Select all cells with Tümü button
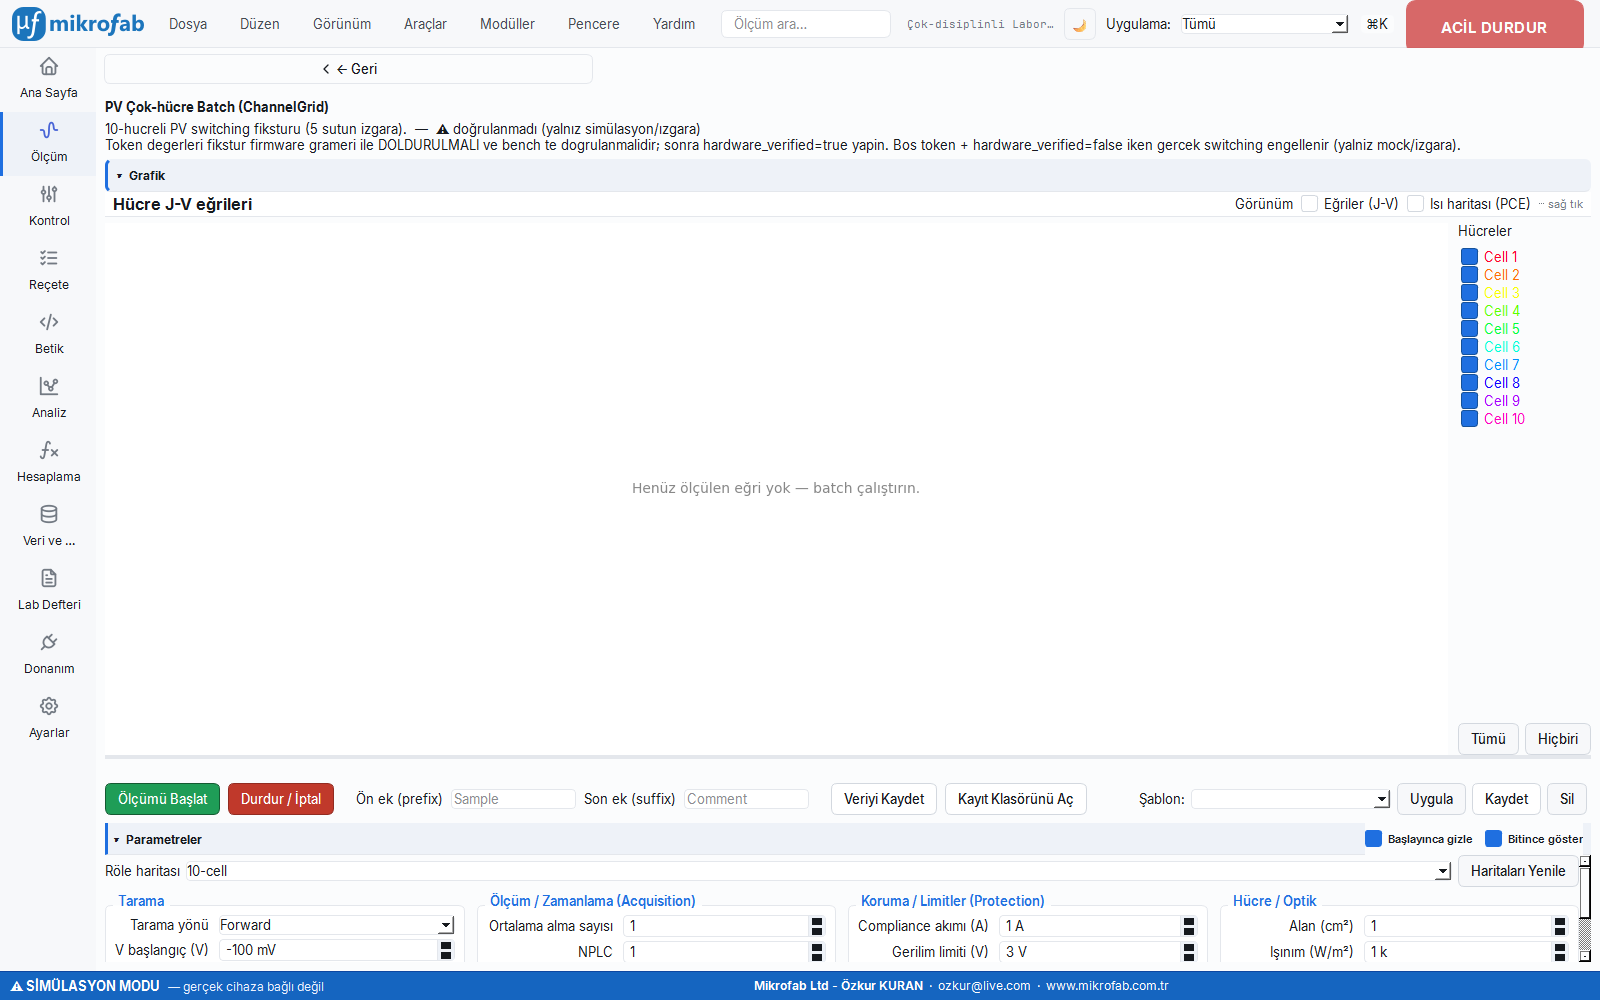Screen dimensions: 1600x1000 (x=1488, y=739)
